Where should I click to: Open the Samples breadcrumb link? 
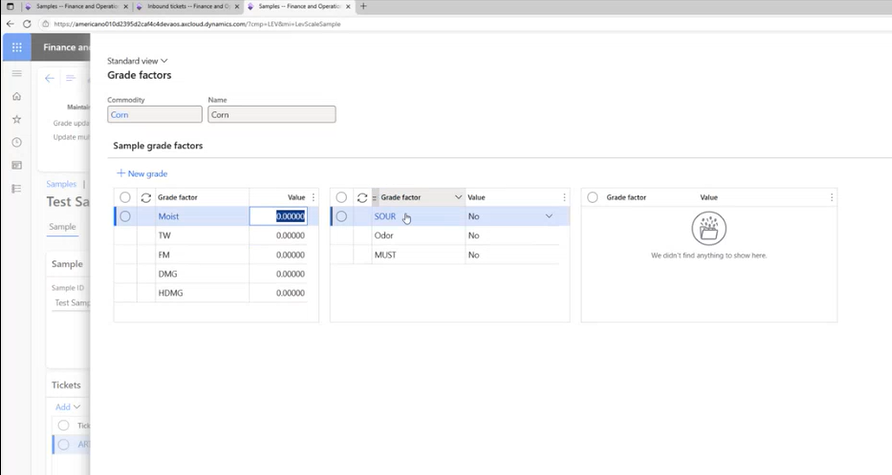tap(61, 184)
